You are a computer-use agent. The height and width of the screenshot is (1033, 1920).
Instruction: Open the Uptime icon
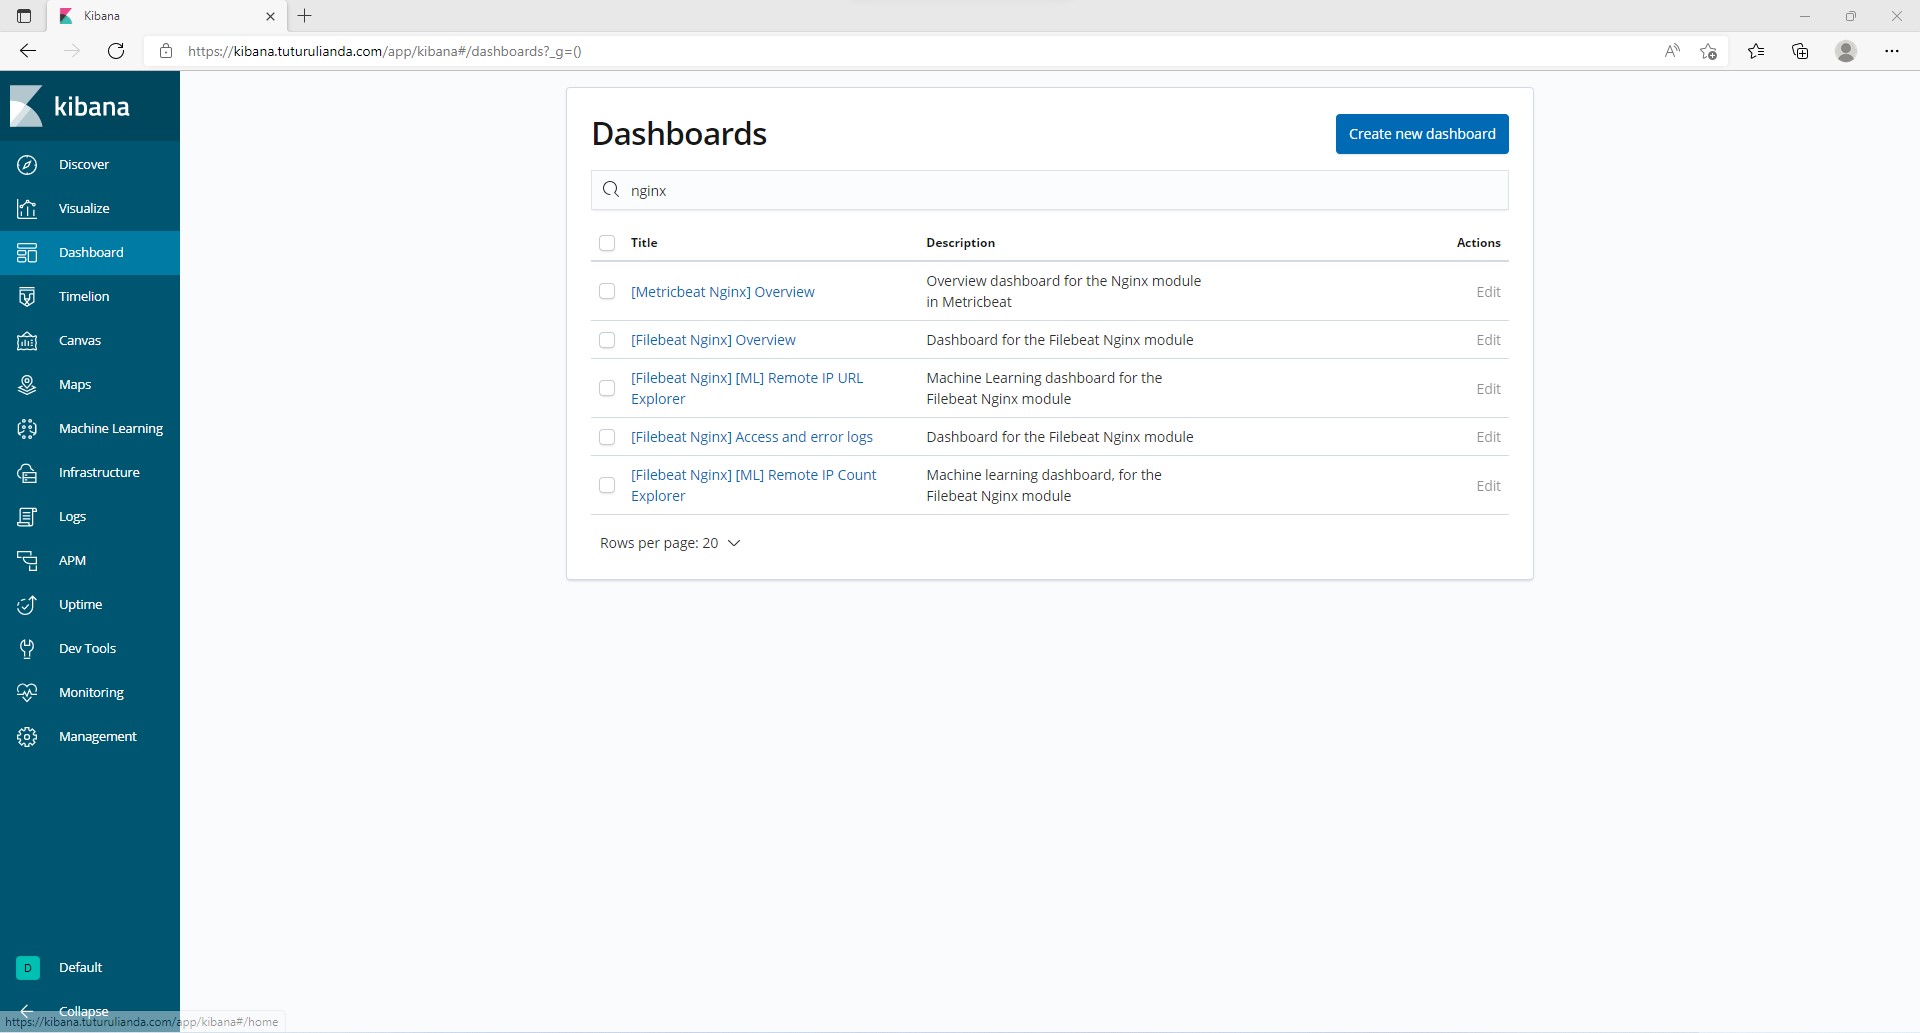(27, 605)
